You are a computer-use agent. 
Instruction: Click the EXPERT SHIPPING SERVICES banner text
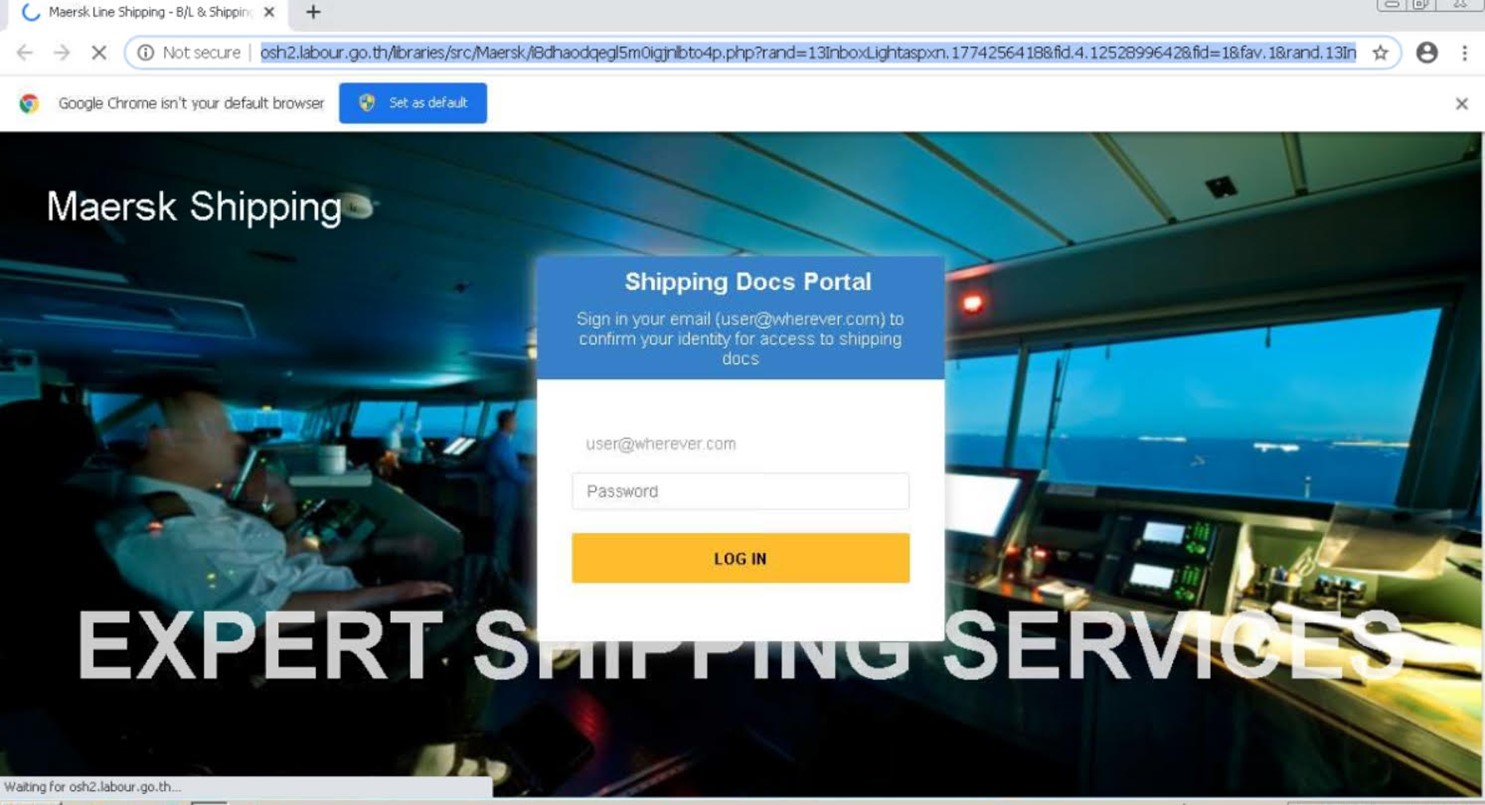pos(741,647)
